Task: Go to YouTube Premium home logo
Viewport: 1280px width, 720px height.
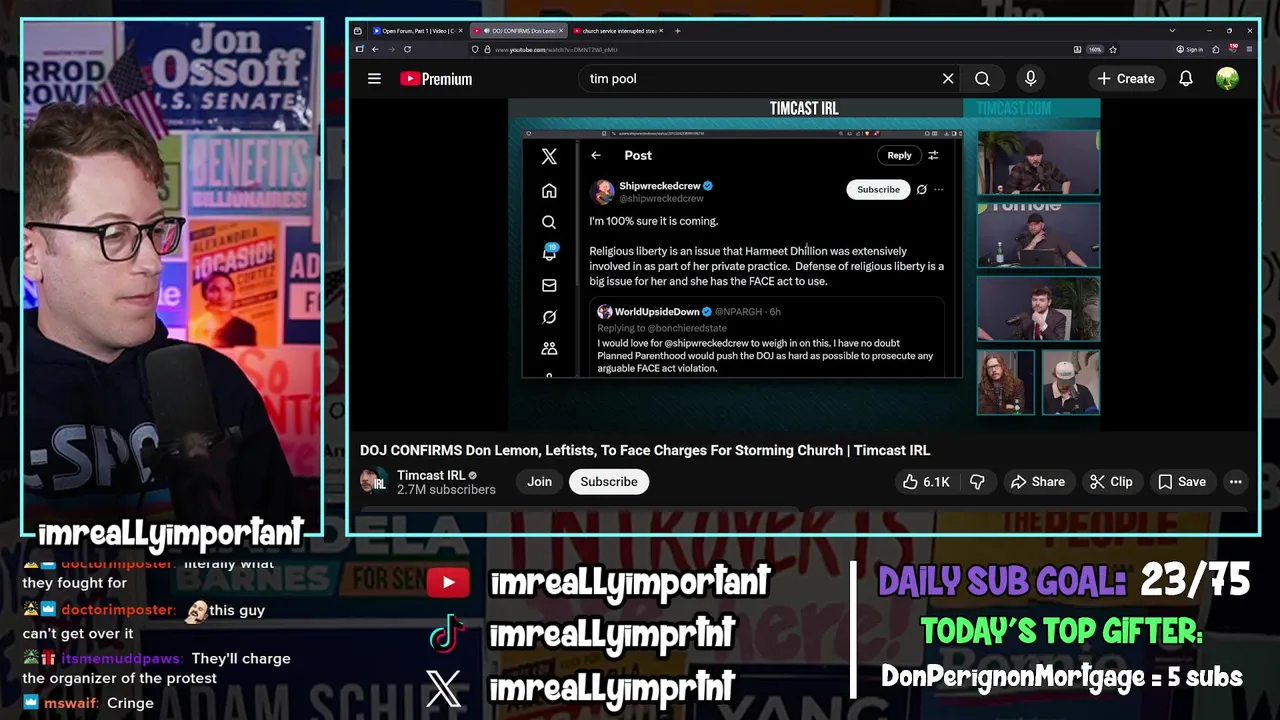Action: (x=436, y=79)
